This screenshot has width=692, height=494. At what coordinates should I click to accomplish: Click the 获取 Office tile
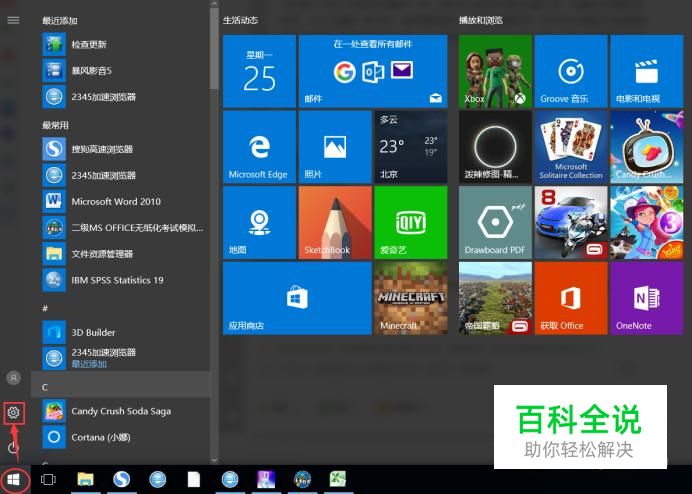click(571, 298)
